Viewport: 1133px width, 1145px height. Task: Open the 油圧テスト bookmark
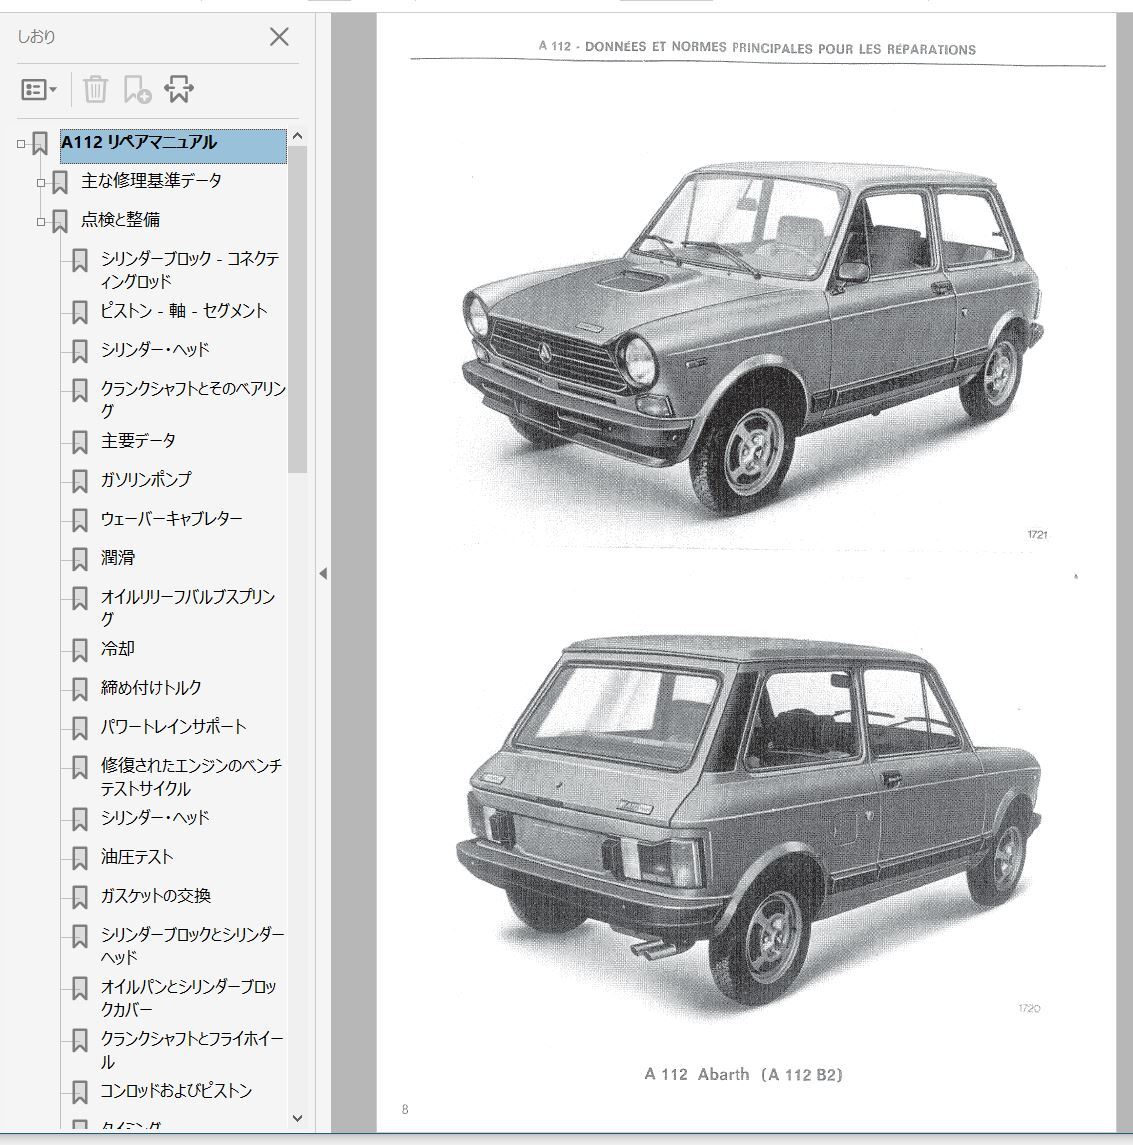pos(137,857)
